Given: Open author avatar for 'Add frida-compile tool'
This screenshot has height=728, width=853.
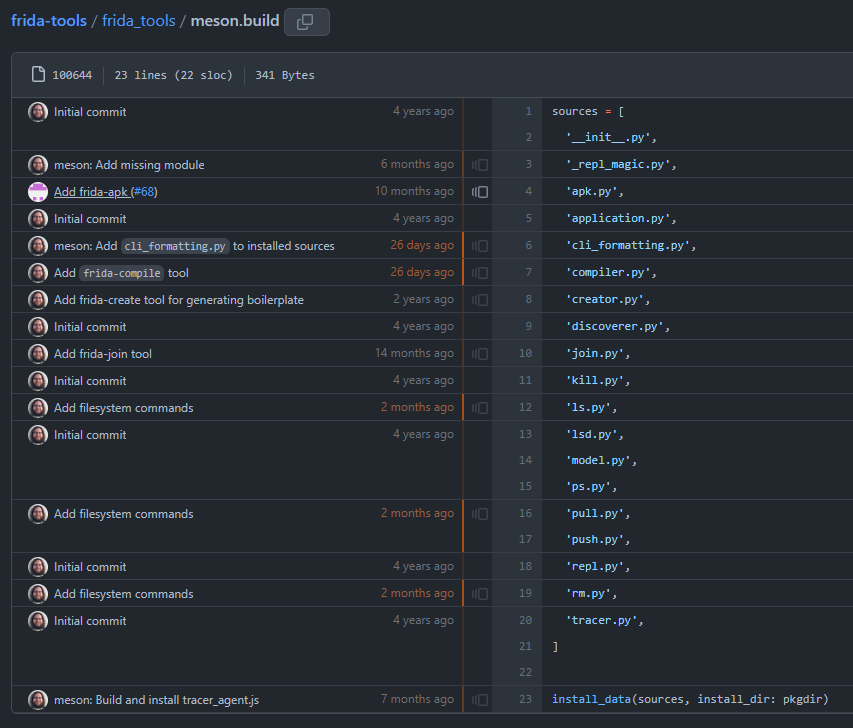Looking at the screenshot, I should (38, 273).
